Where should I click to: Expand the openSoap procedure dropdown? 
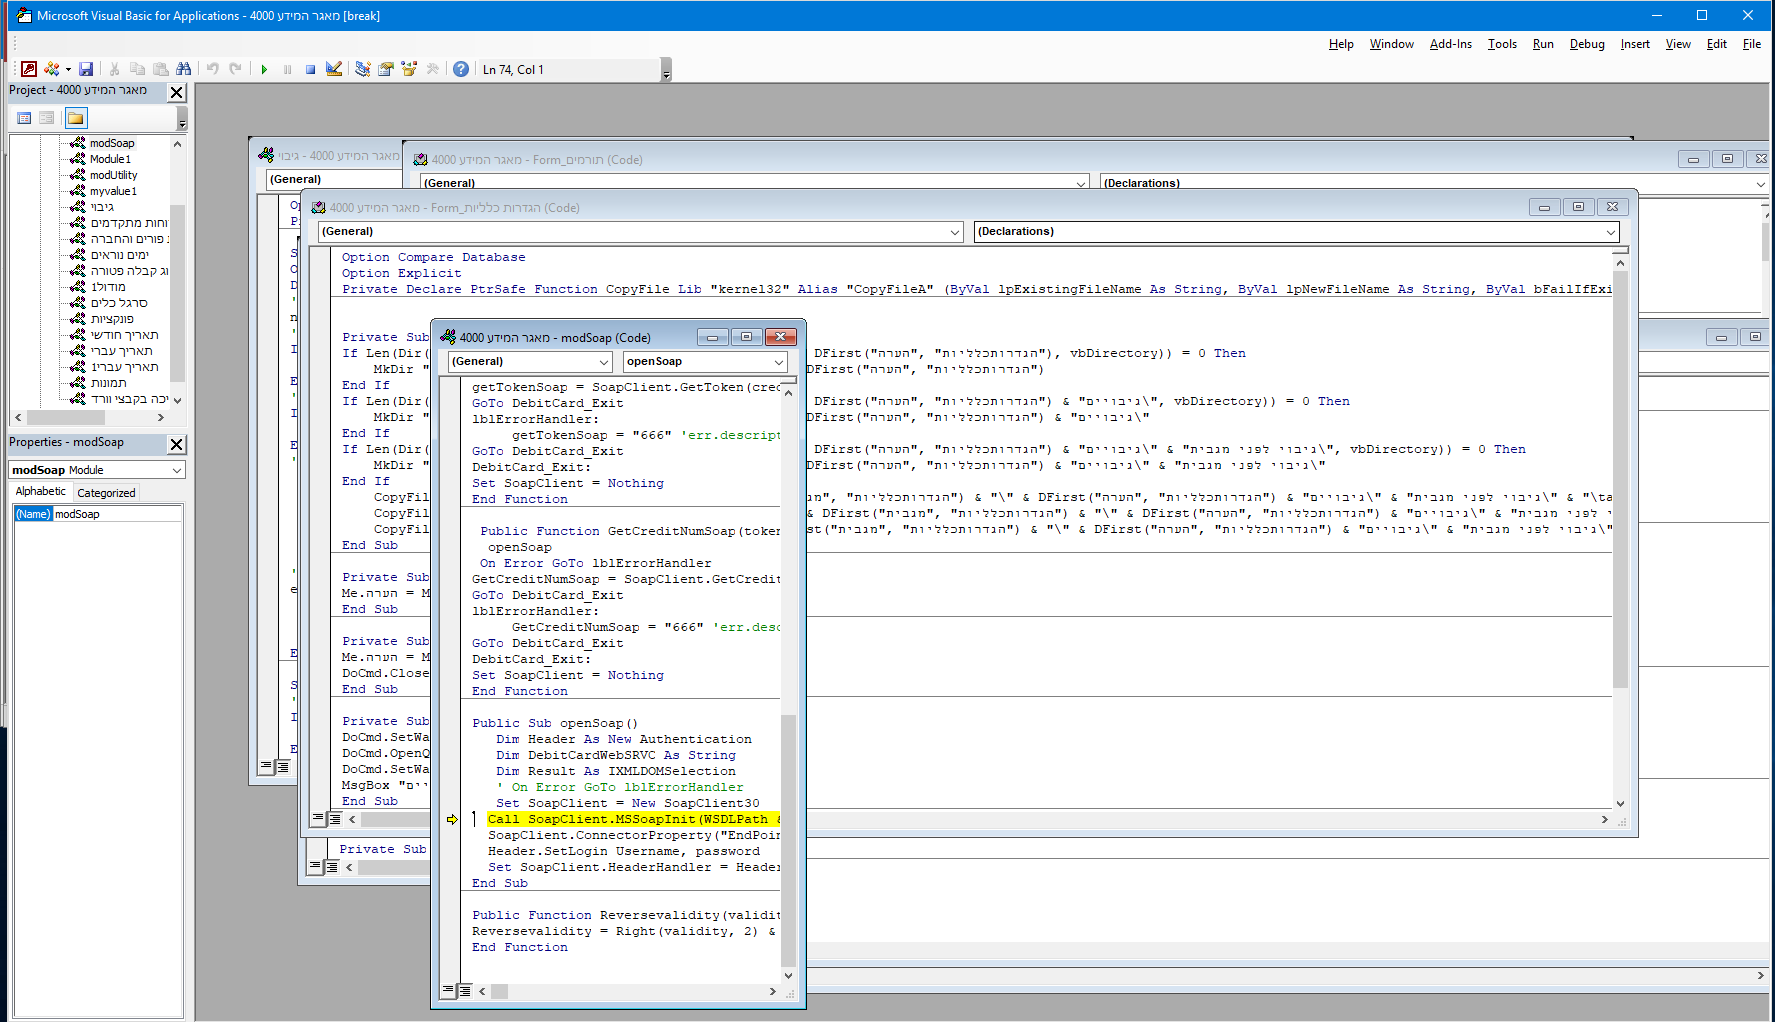pos(778,362)
